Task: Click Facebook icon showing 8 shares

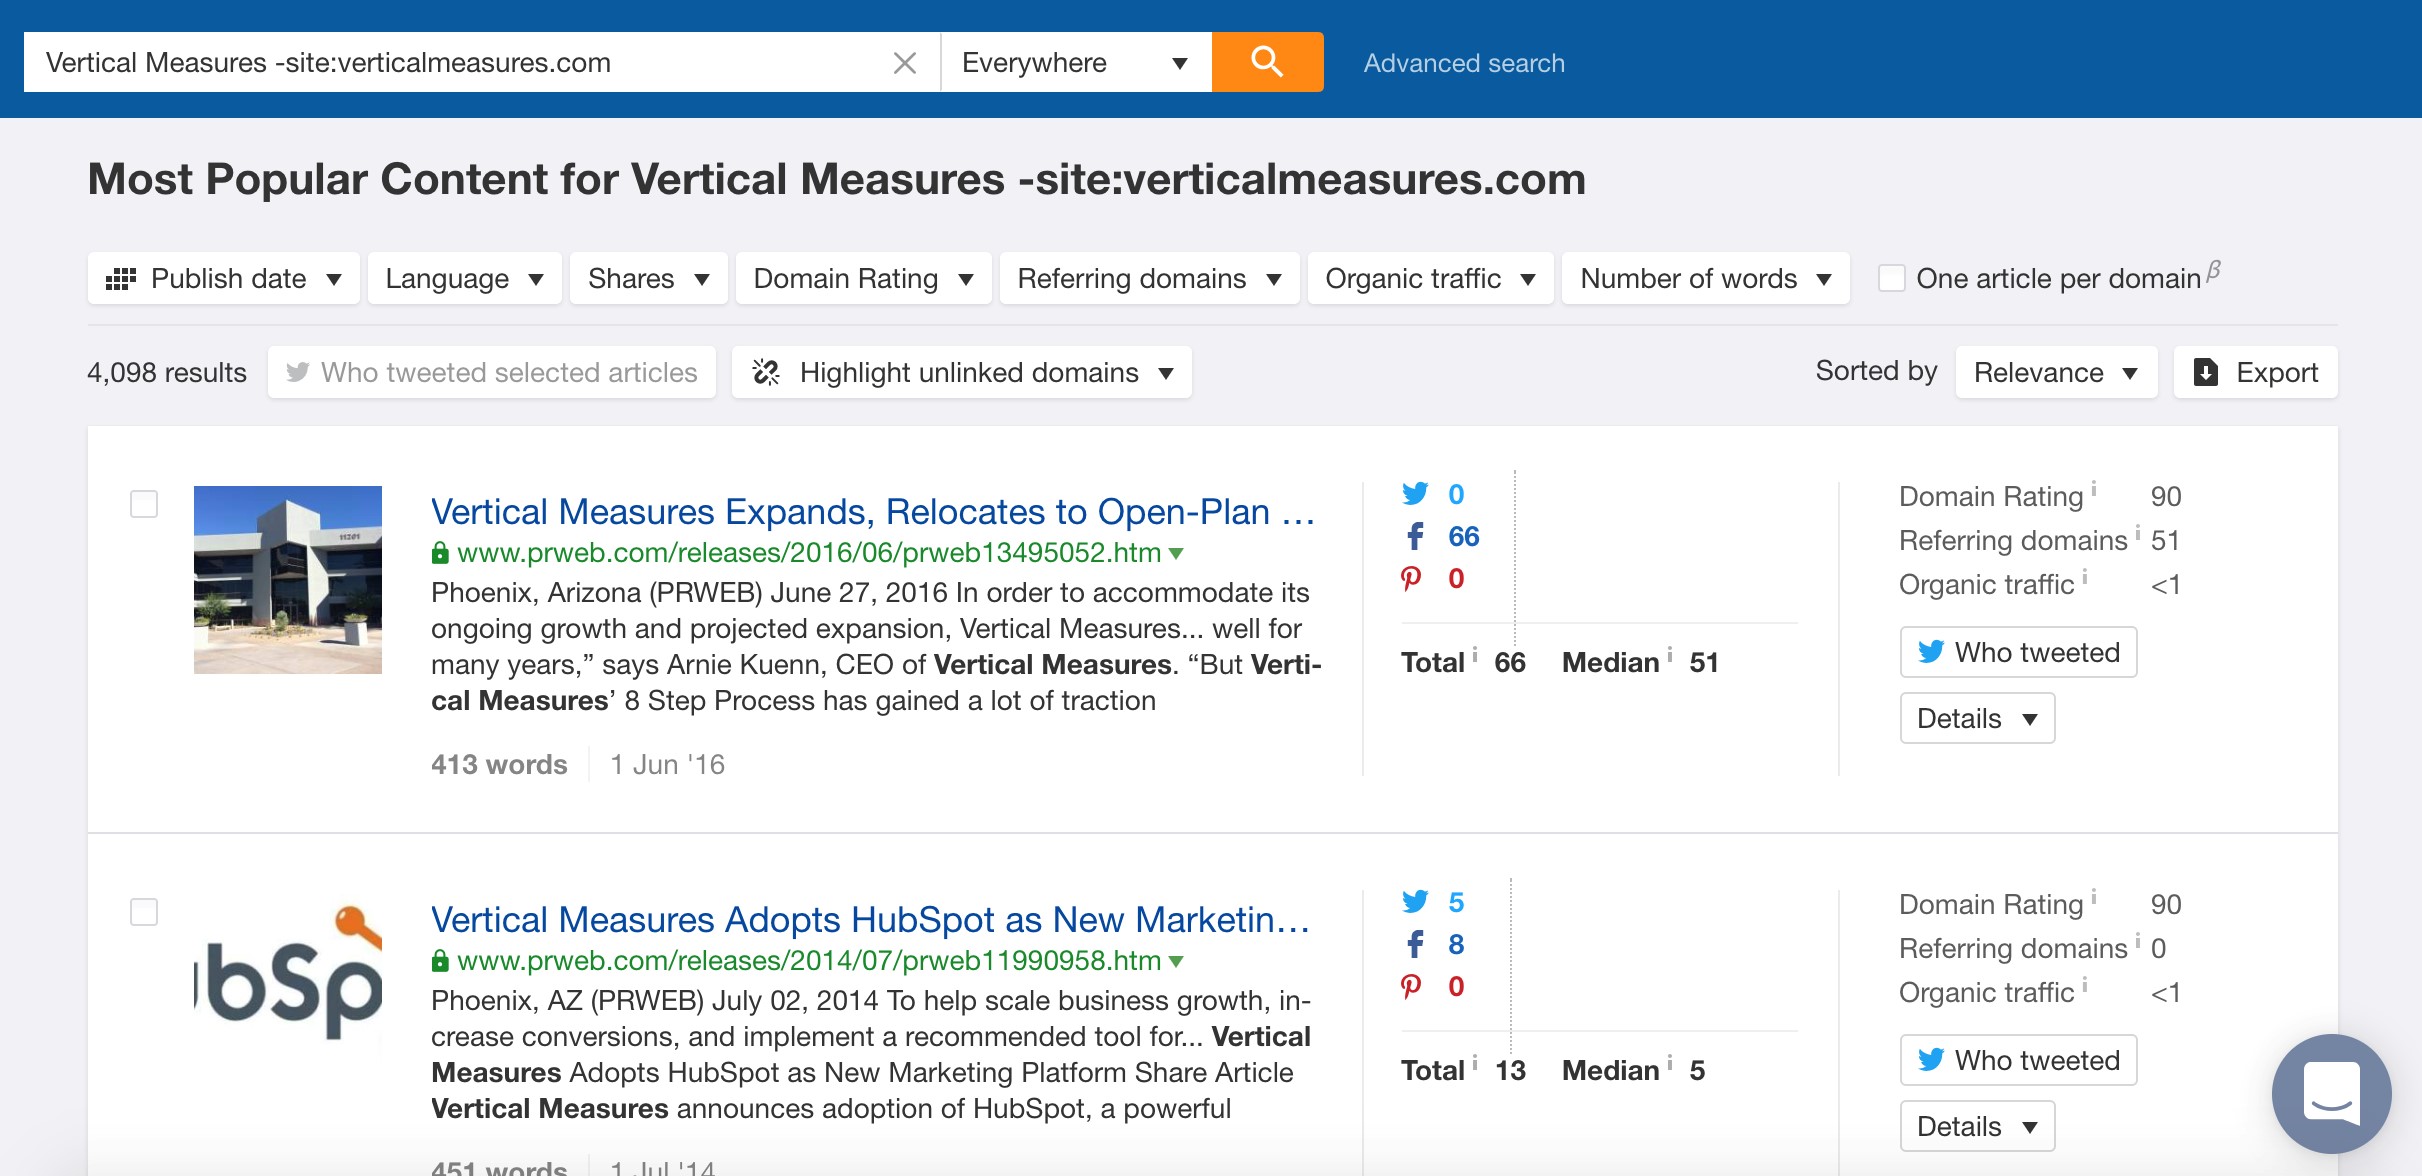Action: 1415,944
